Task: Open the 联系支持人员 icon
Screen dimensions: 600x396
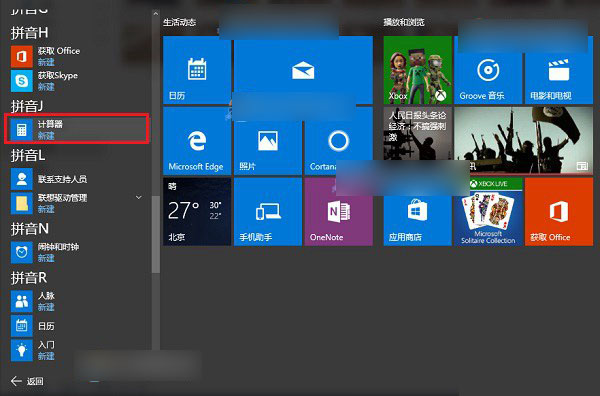Action: [x=21, y=179]
